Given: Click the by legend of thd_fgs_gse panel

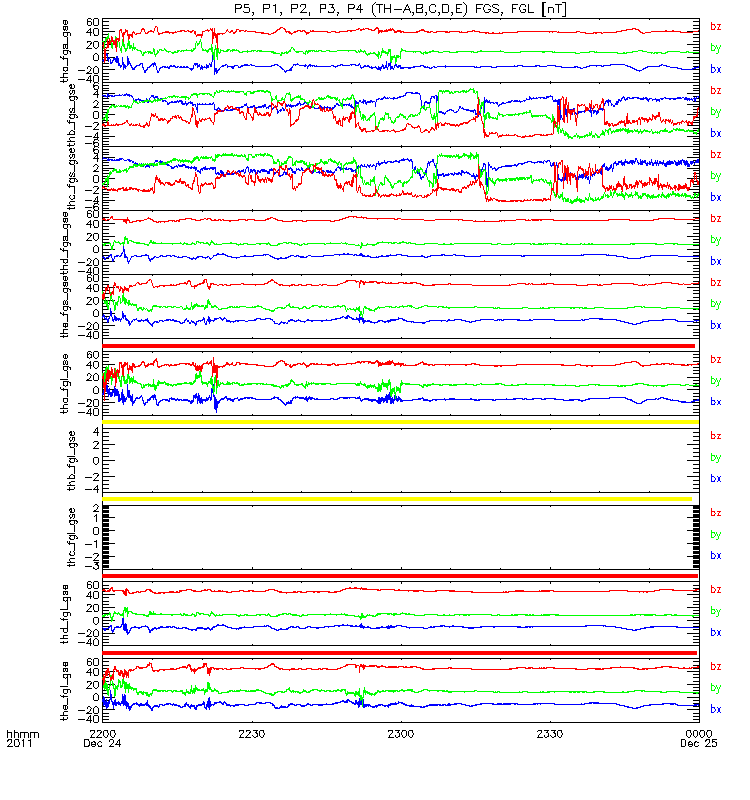Looking at the screenshot, I should point(716,240).
